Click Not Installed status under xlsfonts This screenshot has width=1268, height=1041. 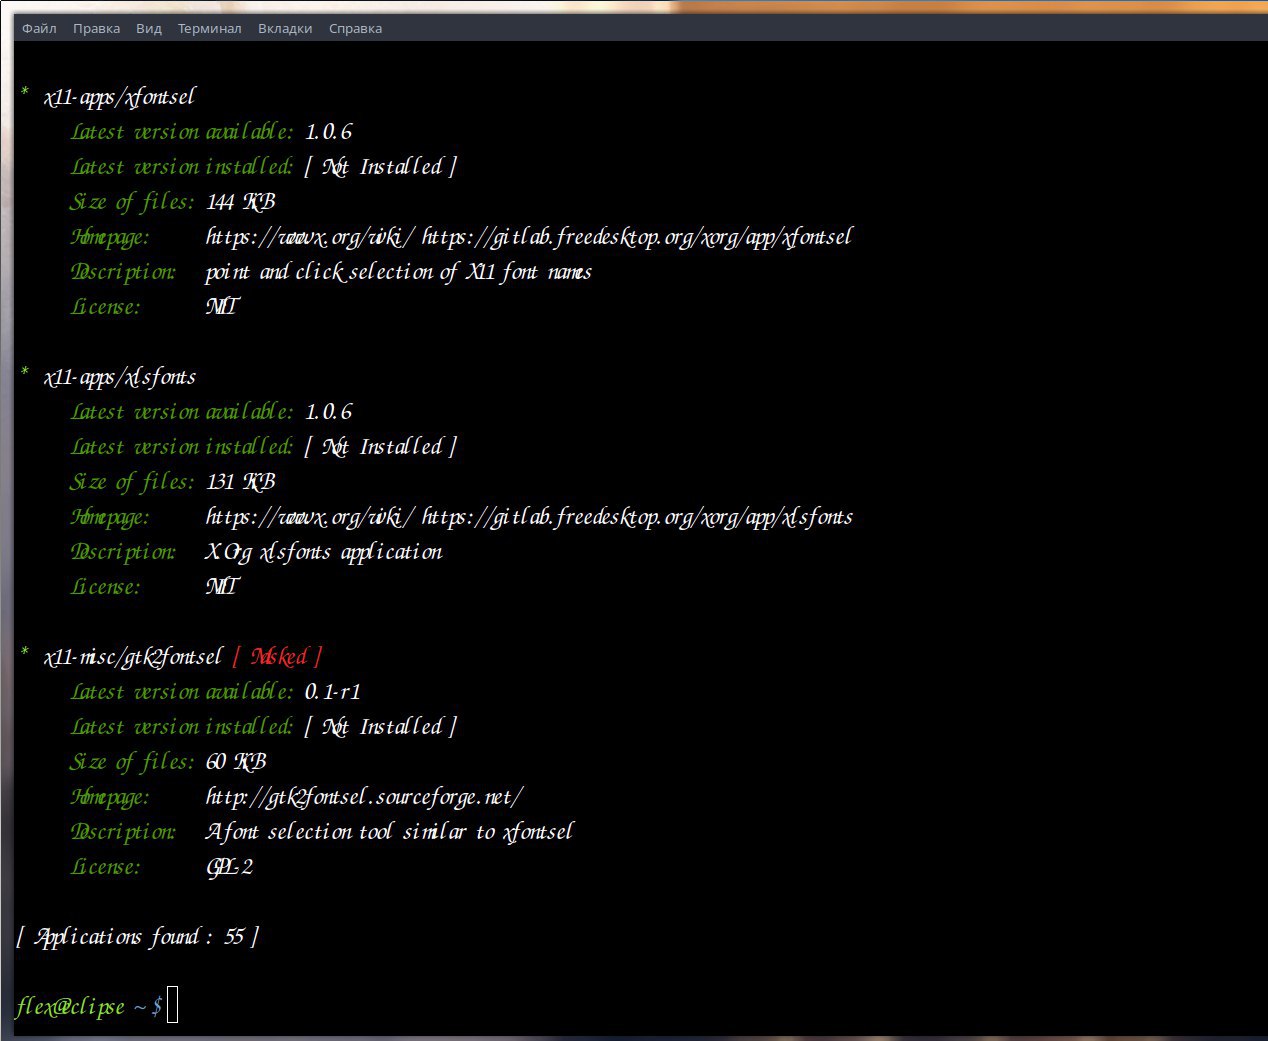380,448
